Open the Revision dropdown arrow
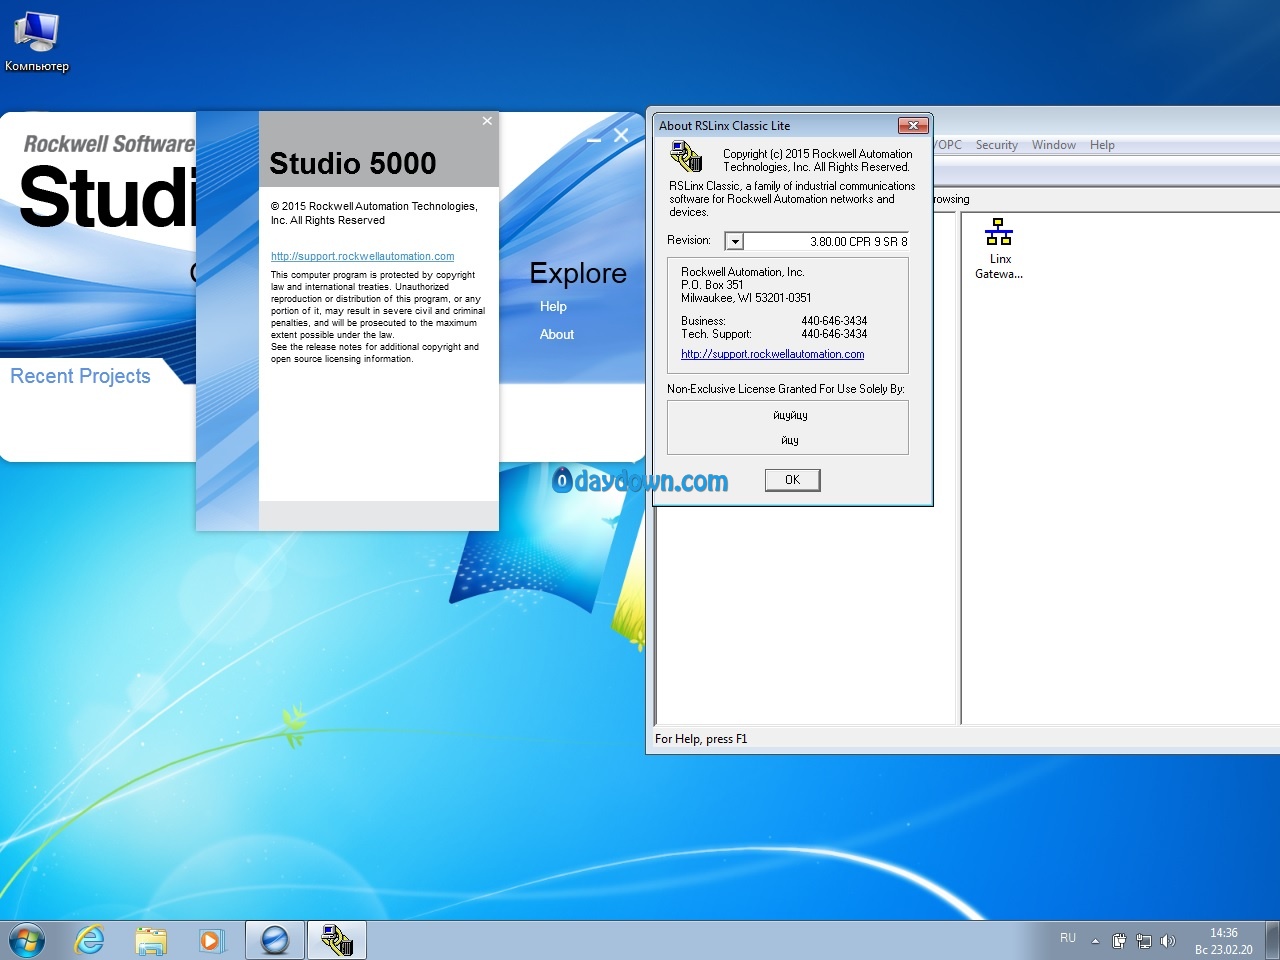Image resolution: width=1280 pixels, height=960 pixels. 735,241
